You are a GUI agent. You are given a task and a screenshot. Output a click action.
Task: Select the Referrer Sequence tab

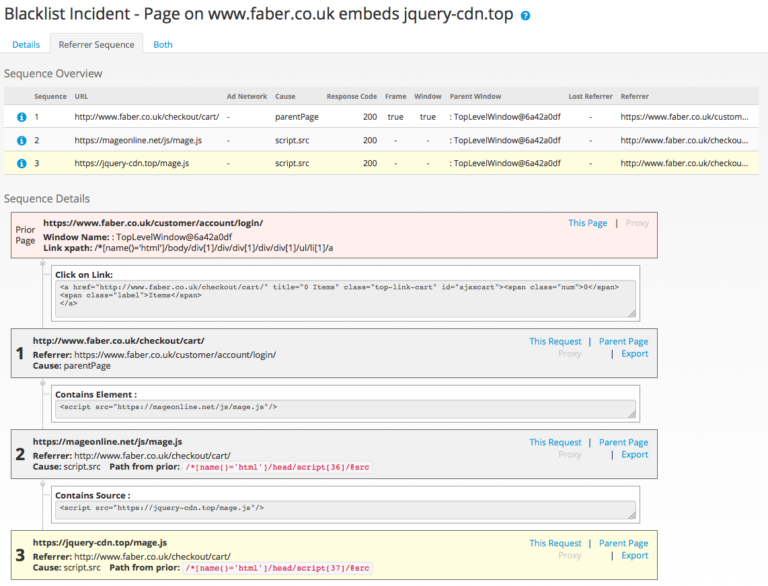click(96, 44)
